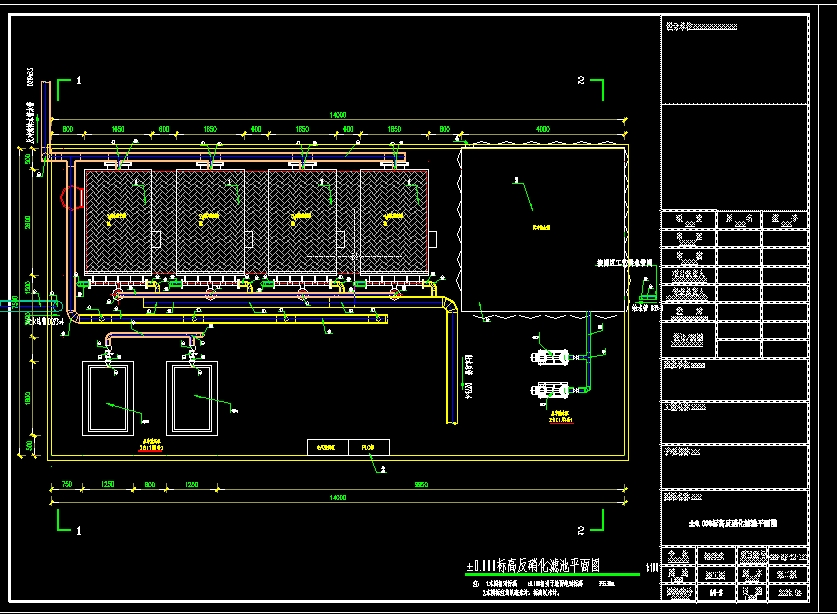Click the 9950 dimension text
The image size is (837, 614).
[x=421, y=484]
